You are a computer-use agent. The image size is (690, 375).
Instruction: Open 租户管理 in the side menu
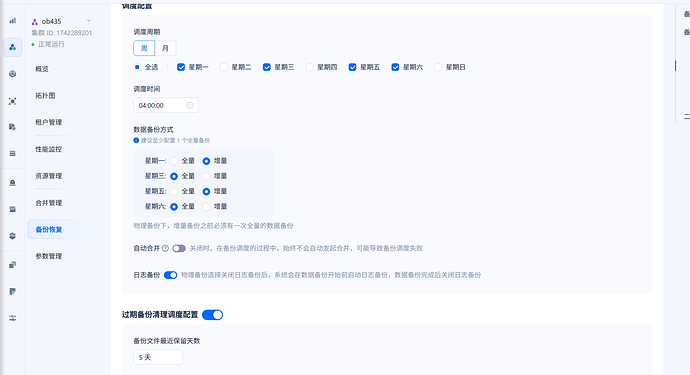pyautogui.click(x=48, y=122)
